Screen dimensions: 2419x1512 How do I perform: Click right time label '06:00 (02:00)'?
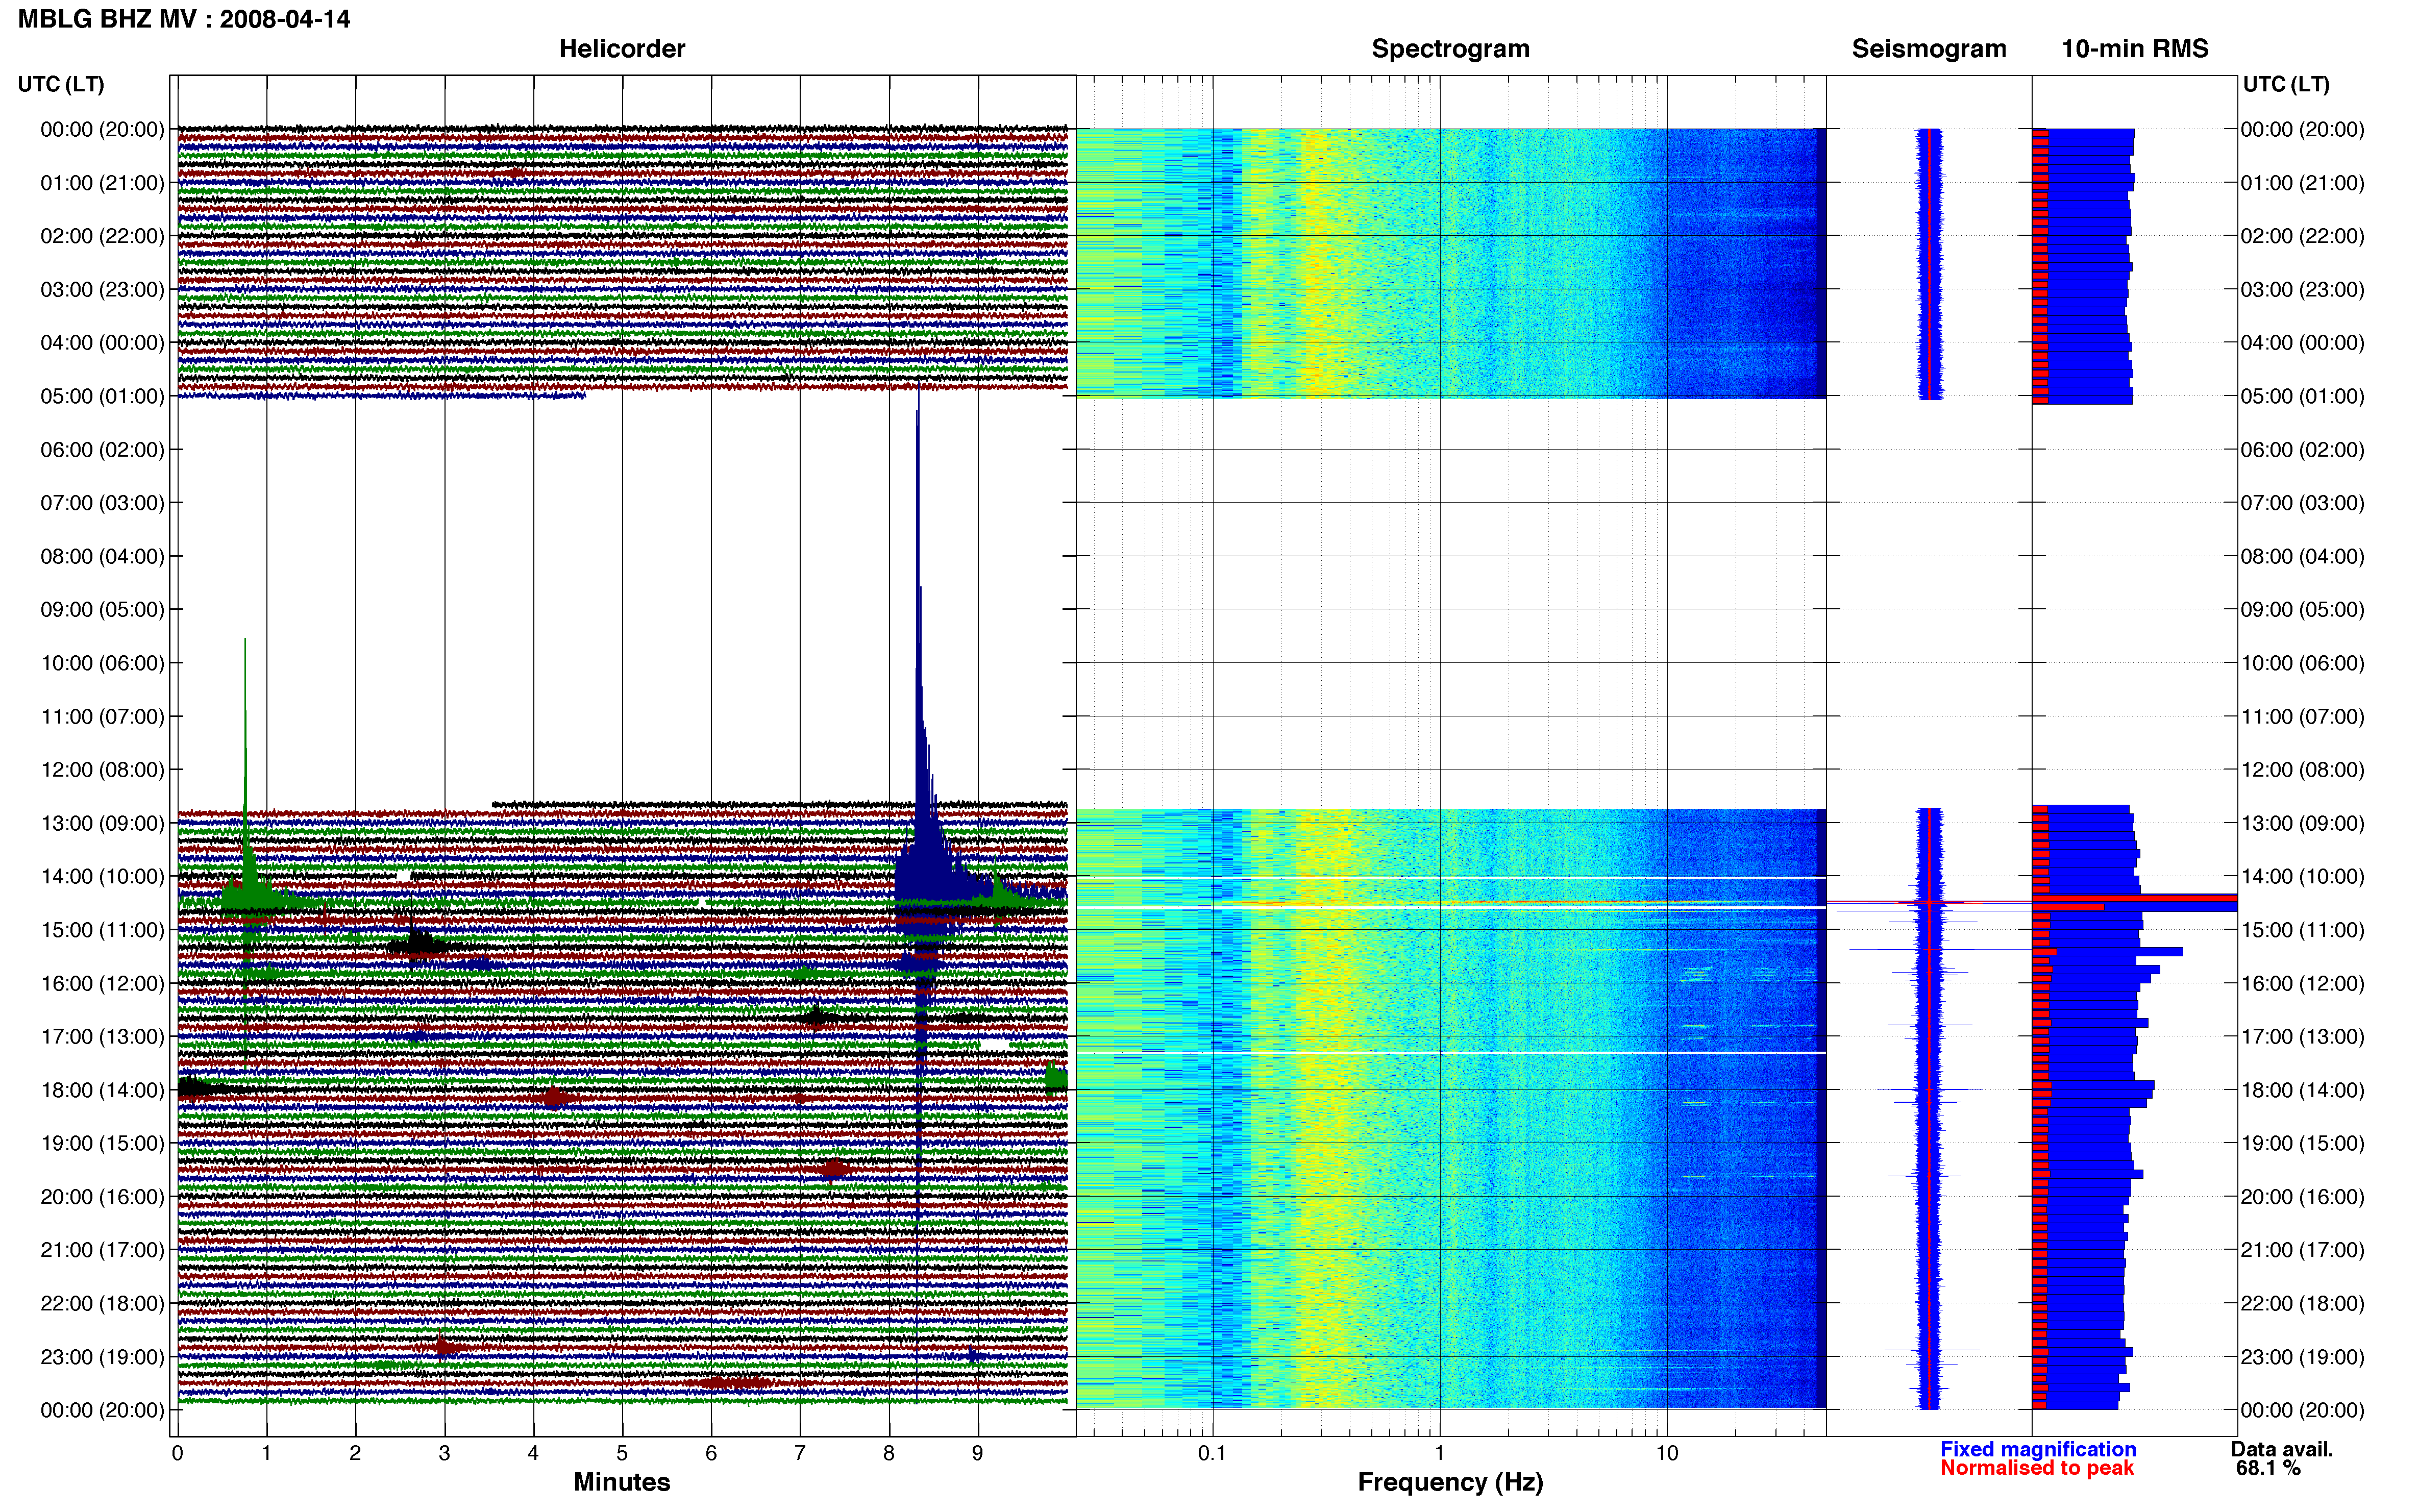[2302, 449]
